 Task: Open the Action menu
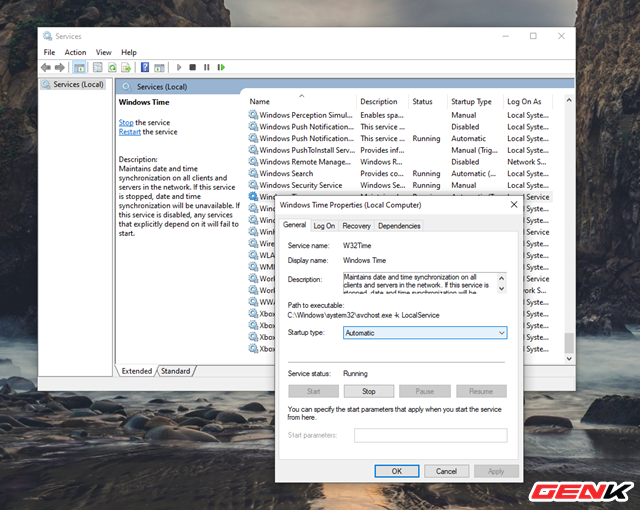[x=76, y=52]
